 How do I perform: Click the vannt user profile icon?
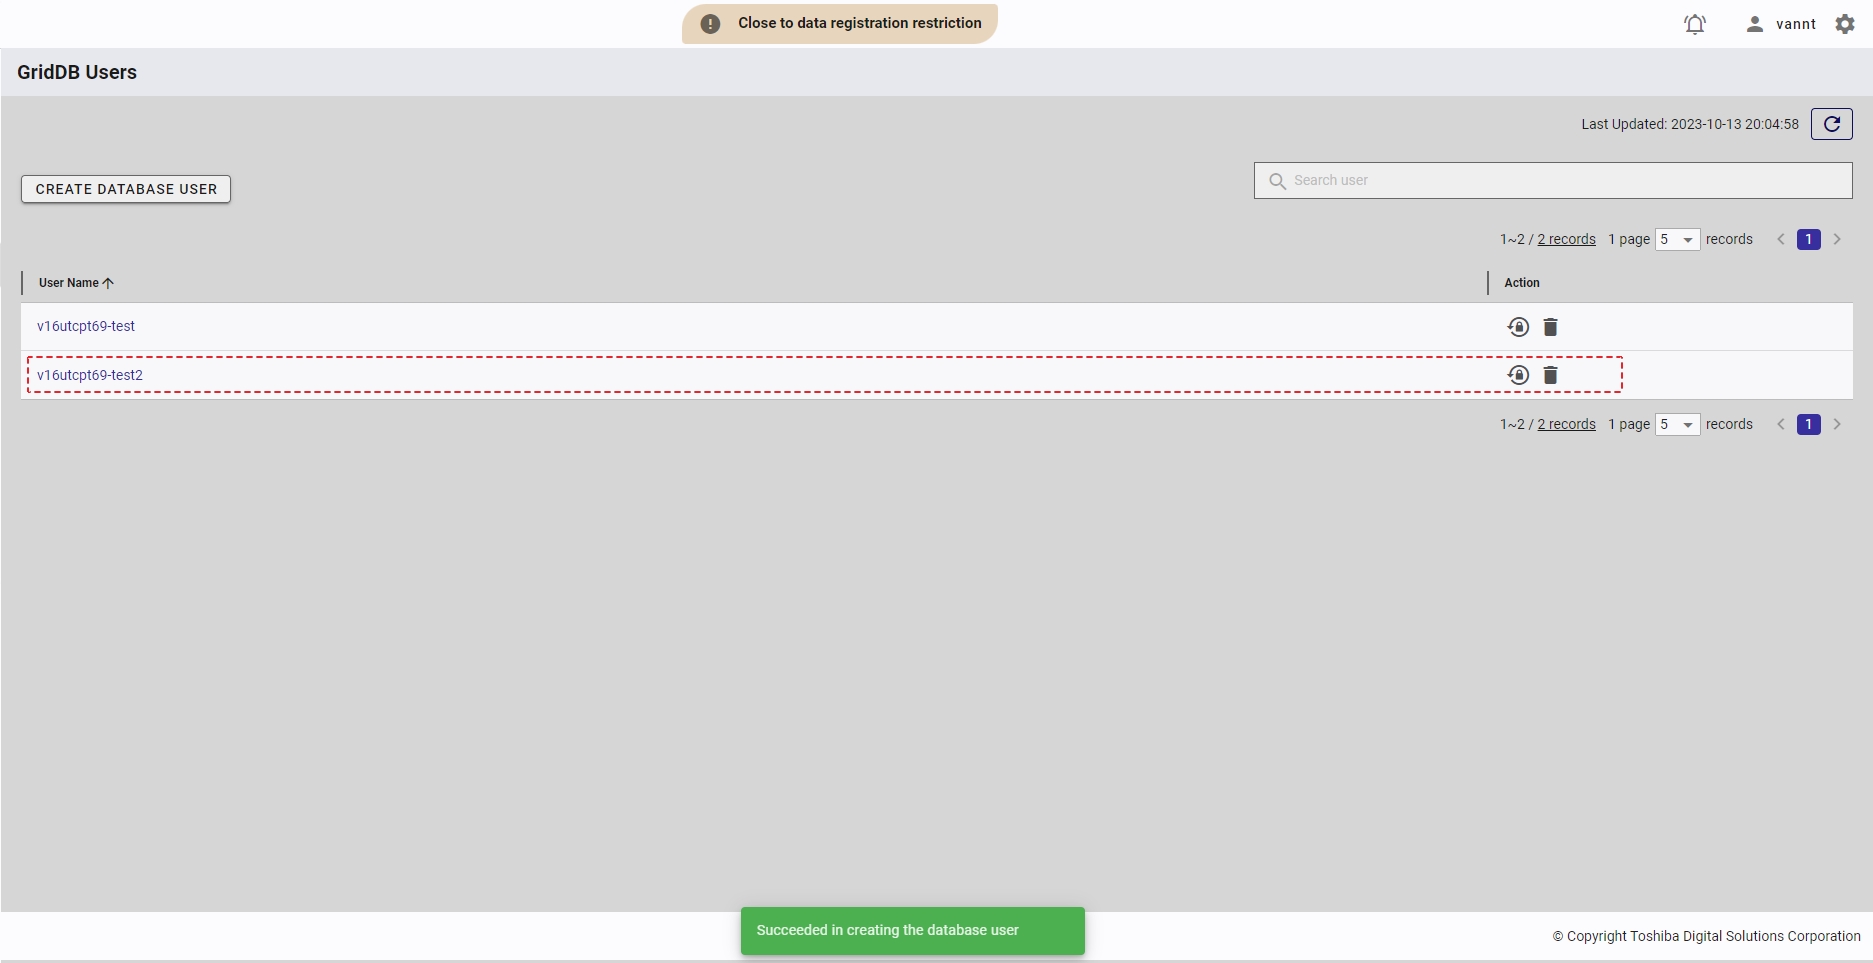(1754, 24)
